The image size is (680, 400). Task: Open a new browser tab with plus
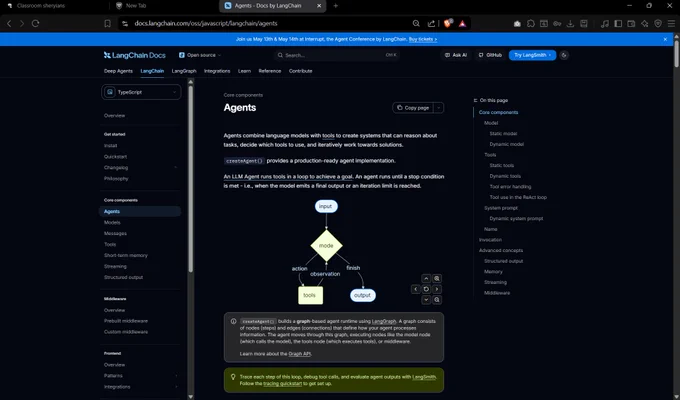coord(335,6)
